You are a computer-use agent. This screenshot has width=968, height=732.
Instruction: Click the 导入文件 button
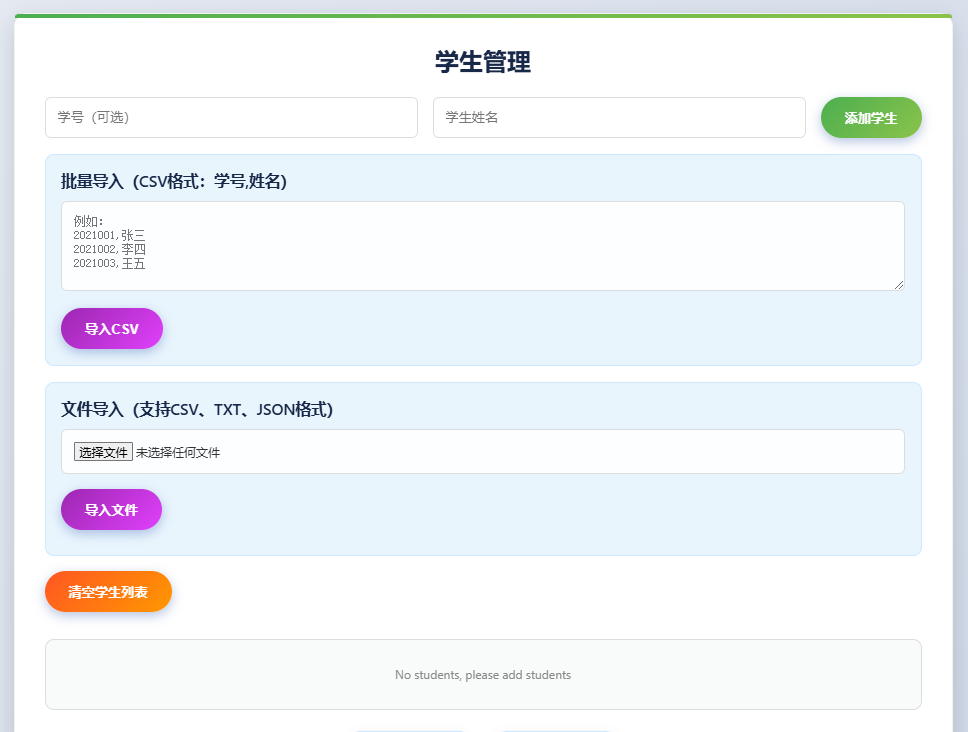point(111,509)
